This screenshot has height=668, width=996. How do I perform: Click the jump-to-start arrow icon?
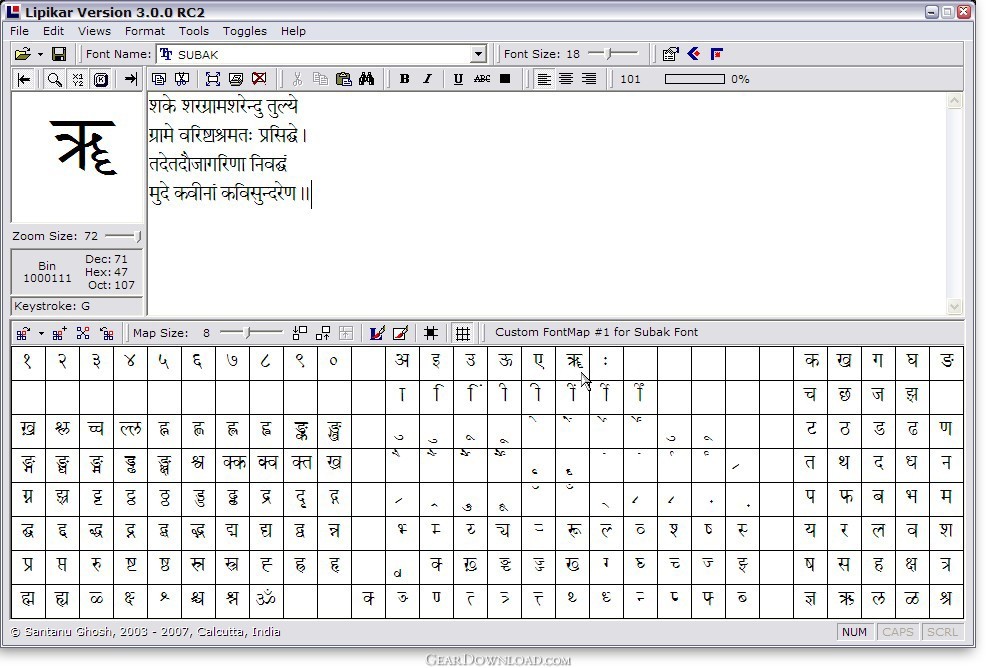(x=24, y=79)
